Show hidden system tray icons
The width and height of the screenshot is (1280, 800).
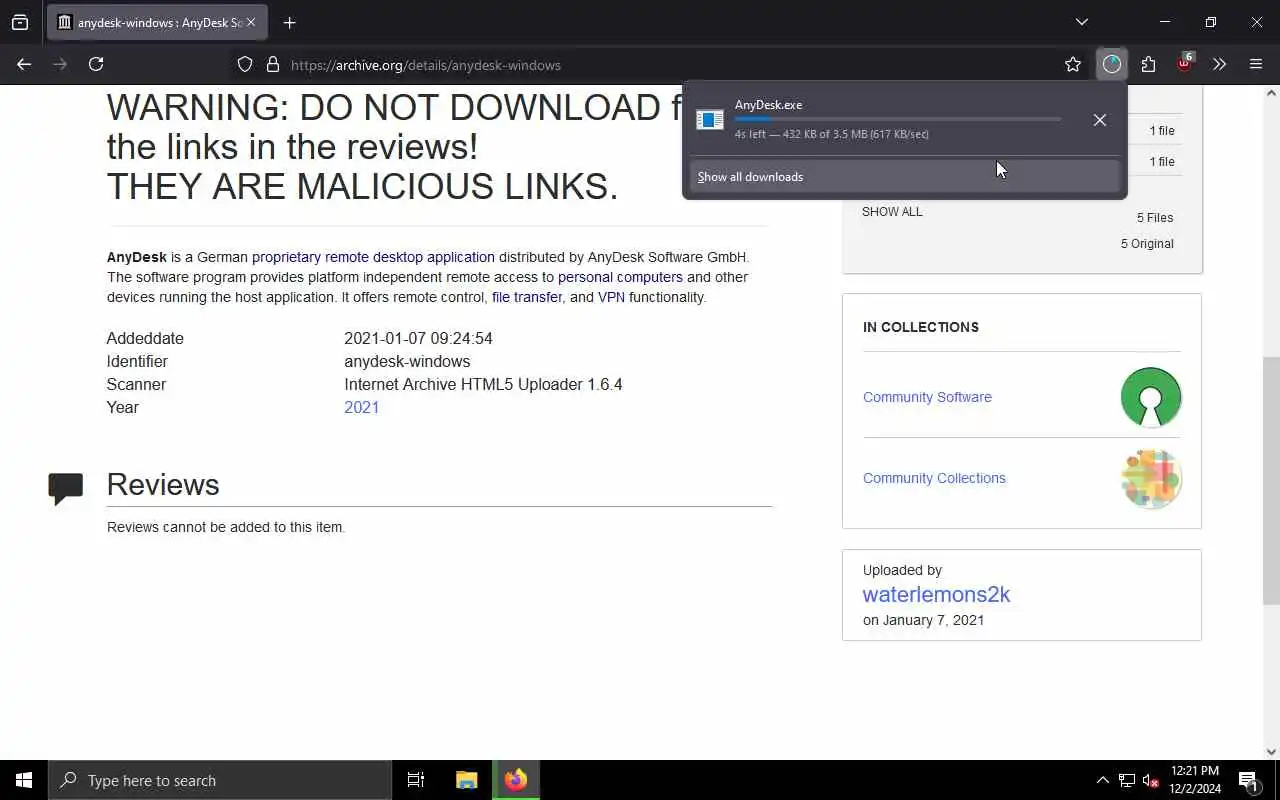point(1102,780)
